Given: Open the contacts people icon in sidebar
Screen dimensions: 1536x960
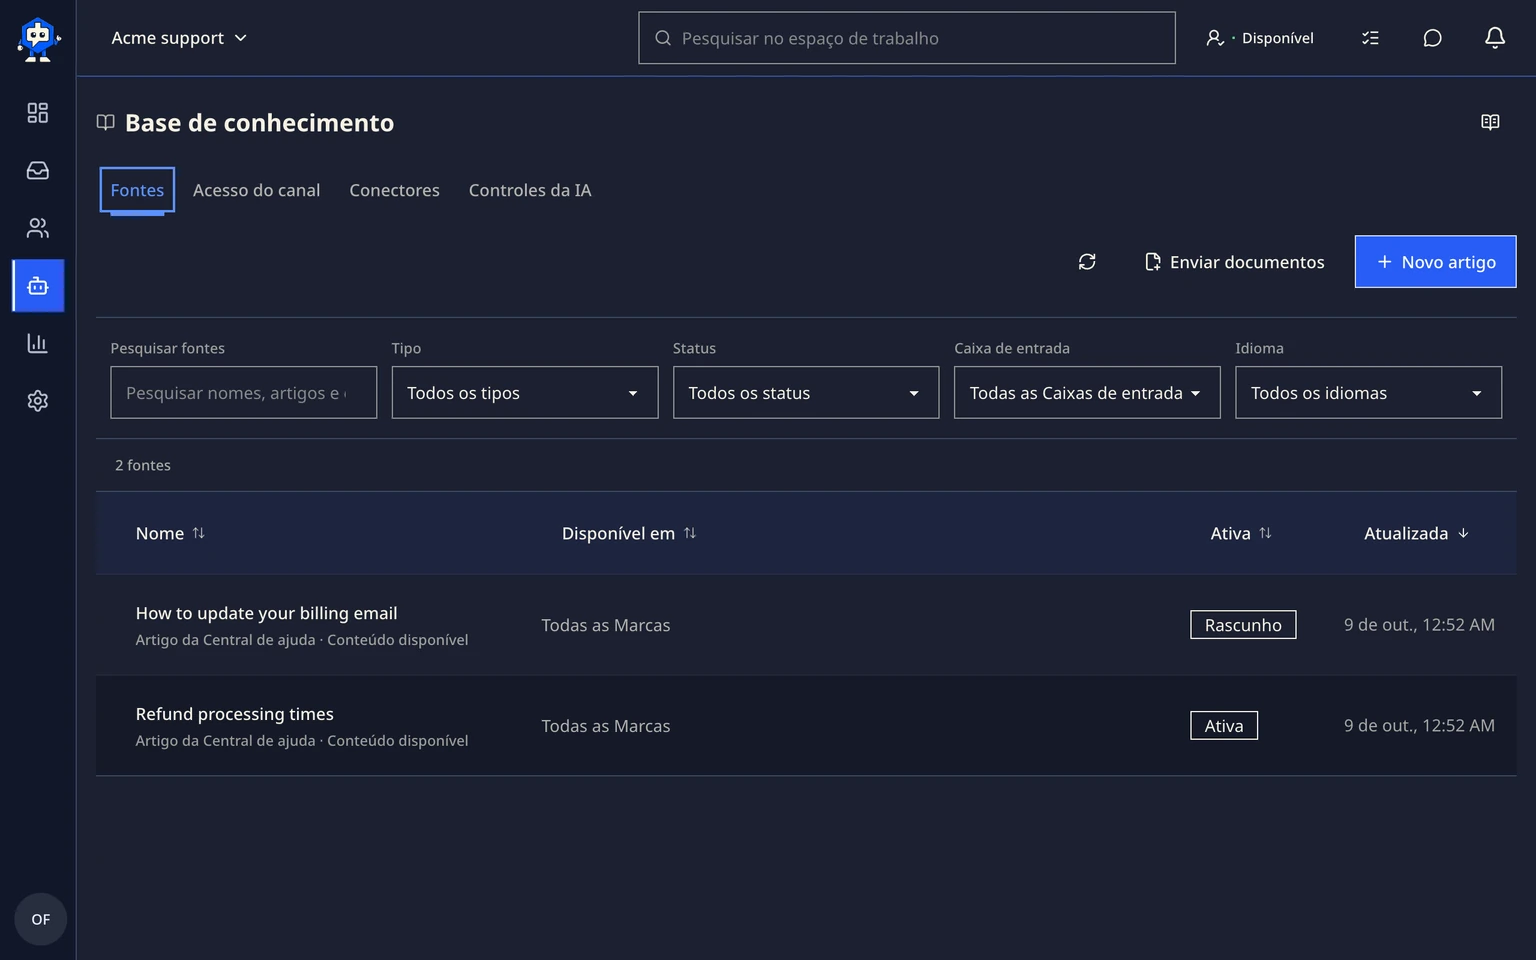Looking at the screenshot, I should point(38,229).
